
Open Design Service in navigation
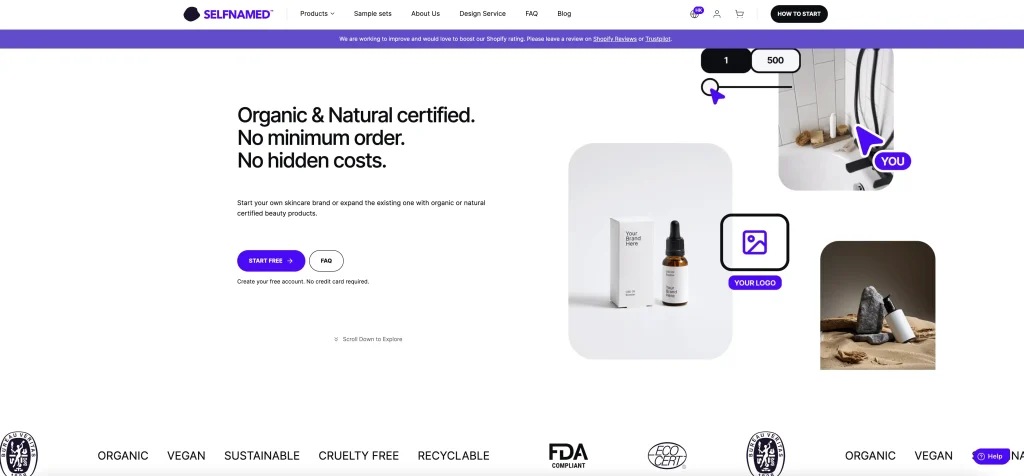coord(483,14)
